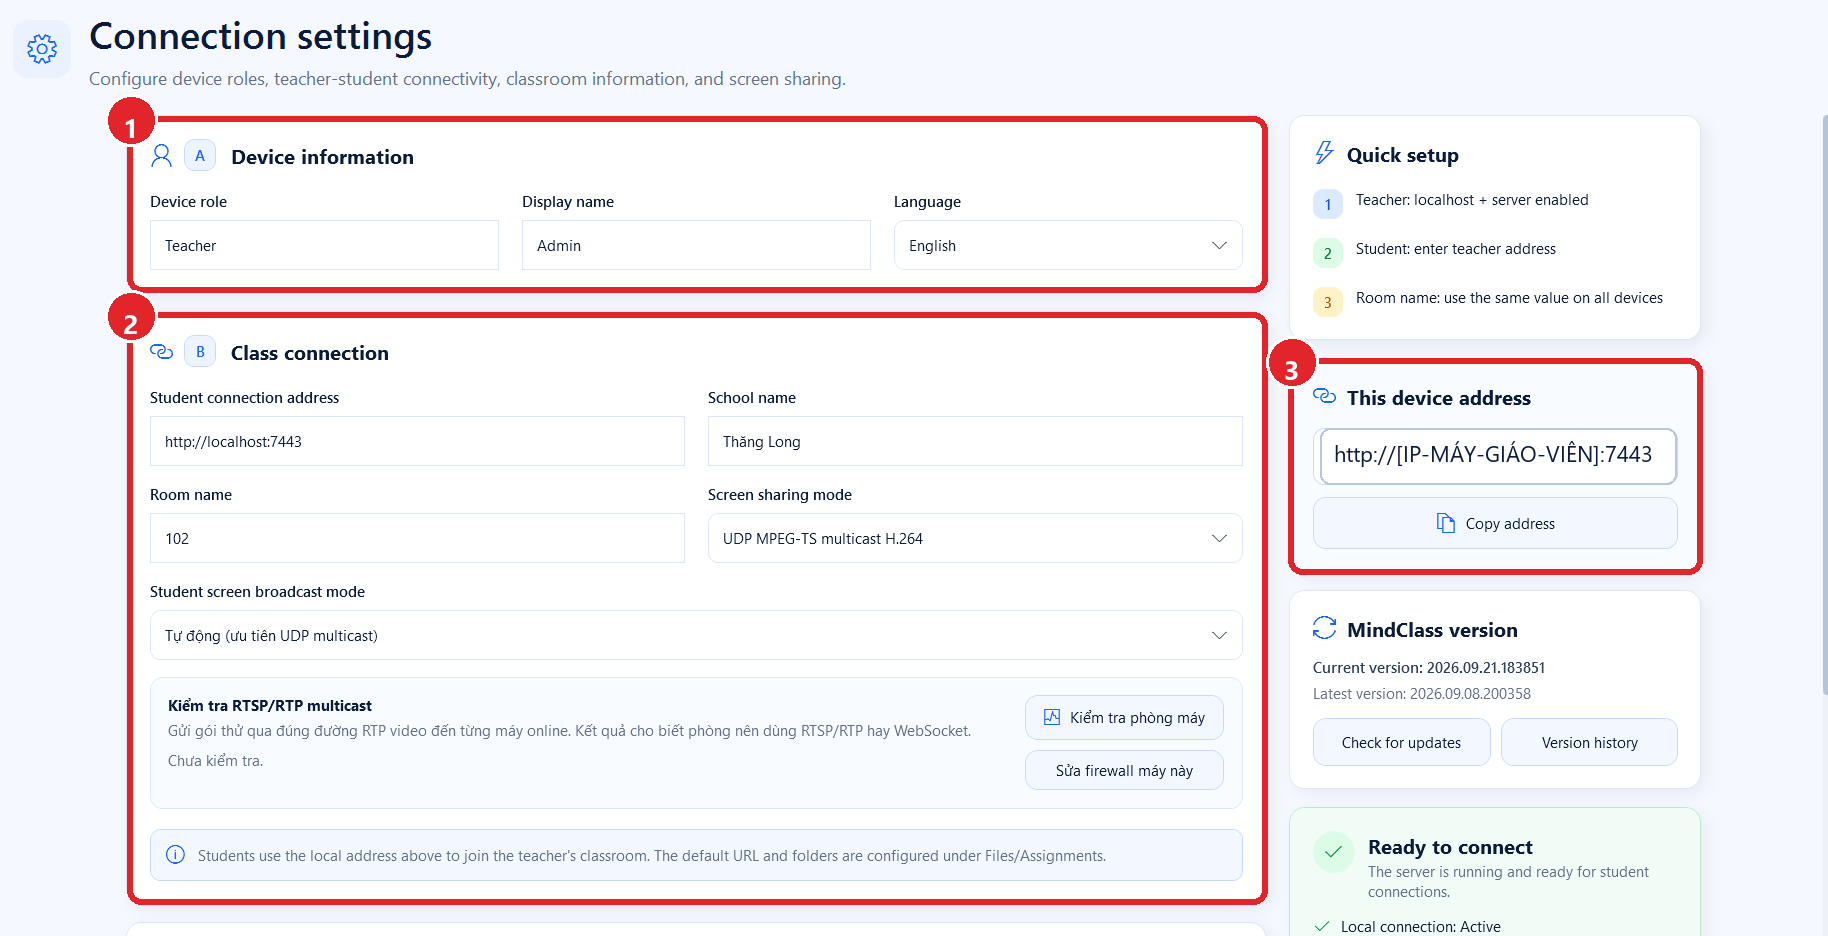This screenshot has width=1828, height=936.
Task: Click the Room name input field
Action: [x=417, y=538]
